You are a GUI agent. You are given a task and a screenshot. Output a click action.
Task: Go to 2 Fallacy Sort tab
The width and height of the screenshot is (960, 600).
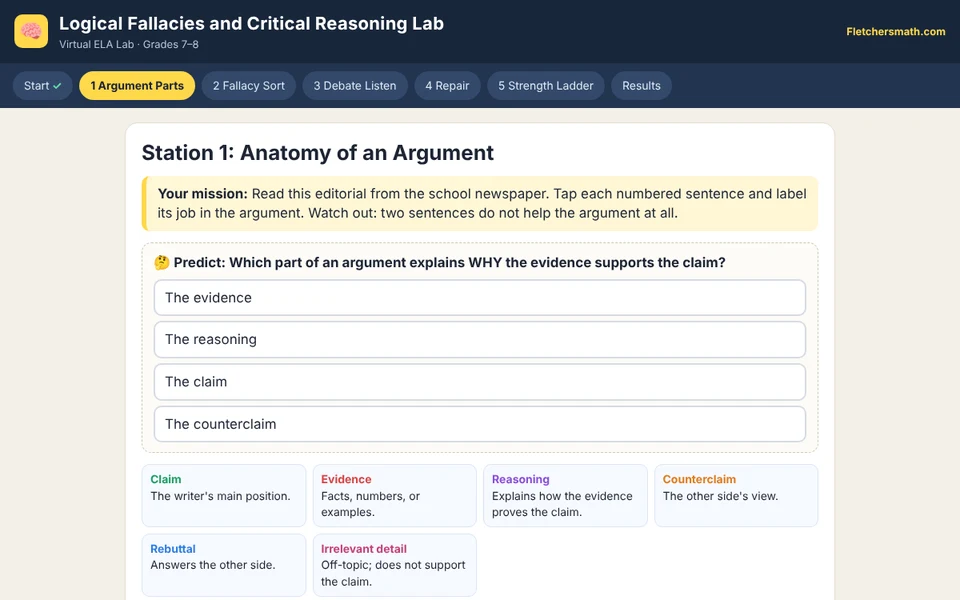(249, 86)
